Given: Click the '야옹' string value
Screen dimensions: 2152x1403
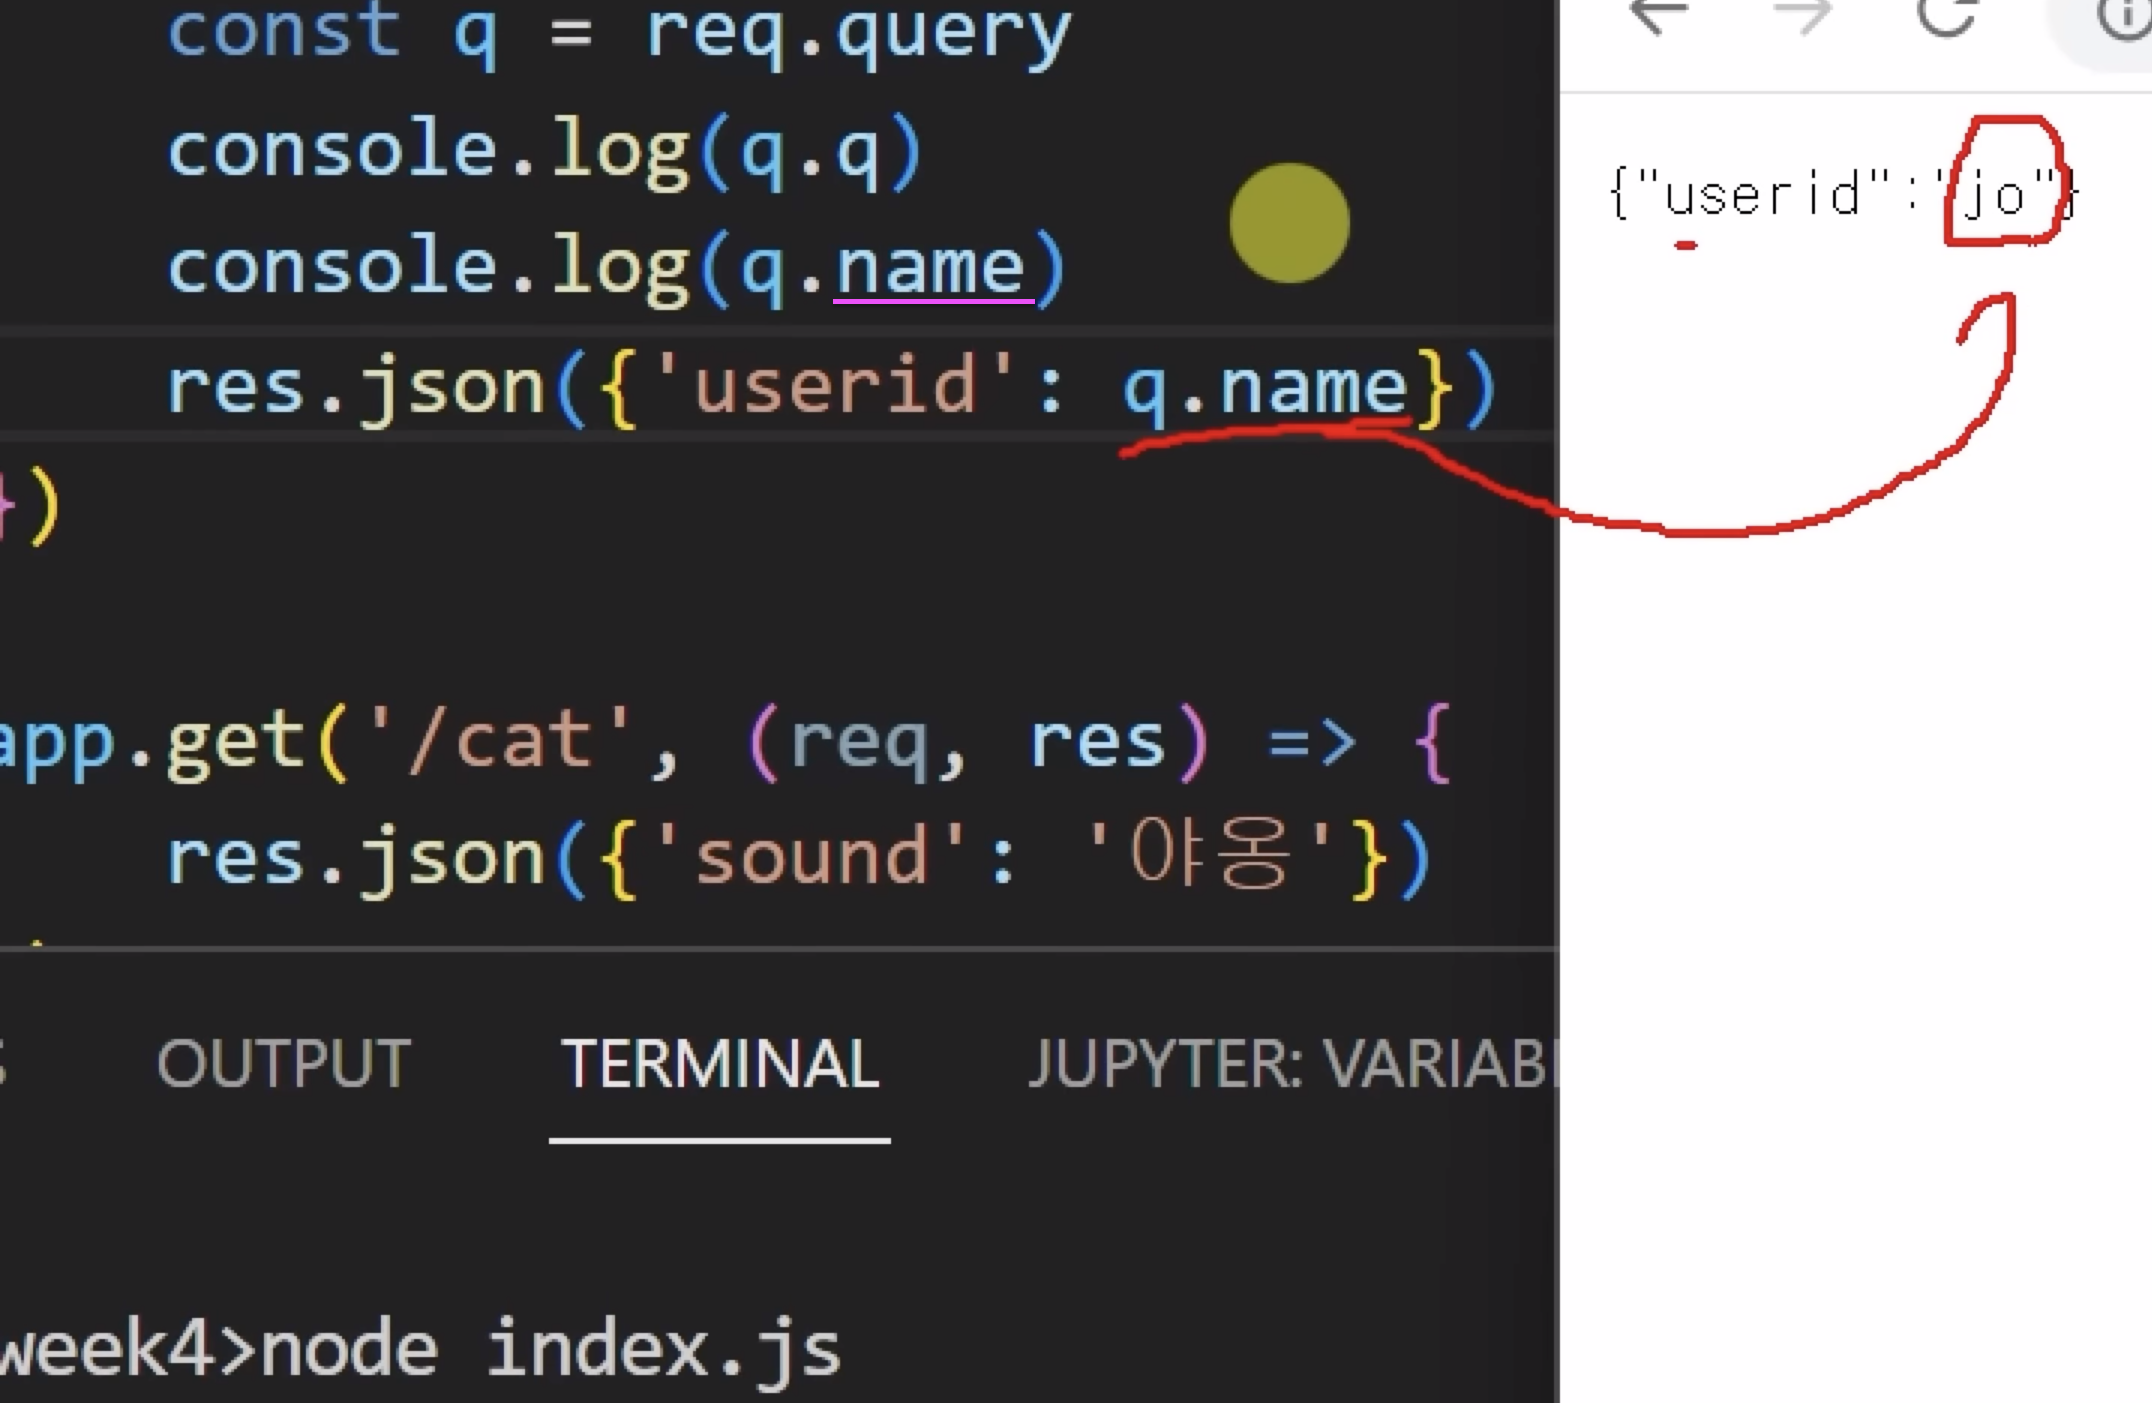Looking at the screenshot, I should pos(1209,857).
